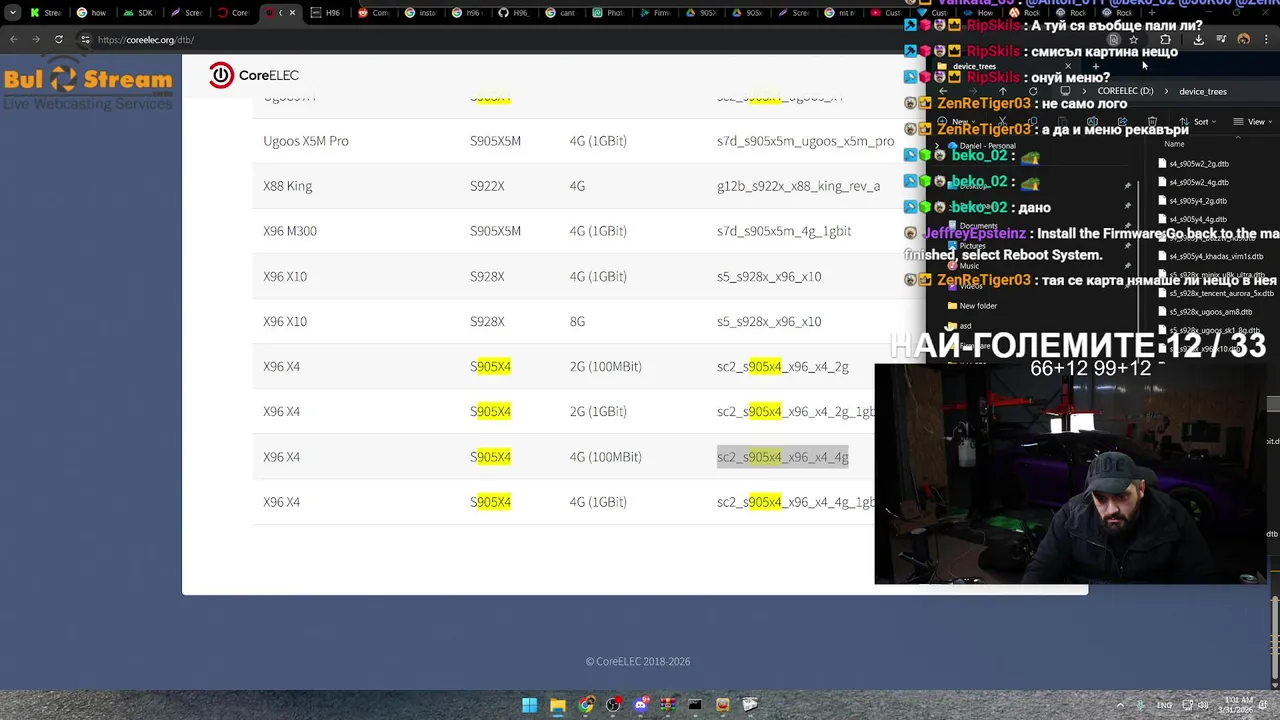Screen dimensions: 1280x720
Task: Open OBS Studio from the taskbar
Action: [613, 705]
